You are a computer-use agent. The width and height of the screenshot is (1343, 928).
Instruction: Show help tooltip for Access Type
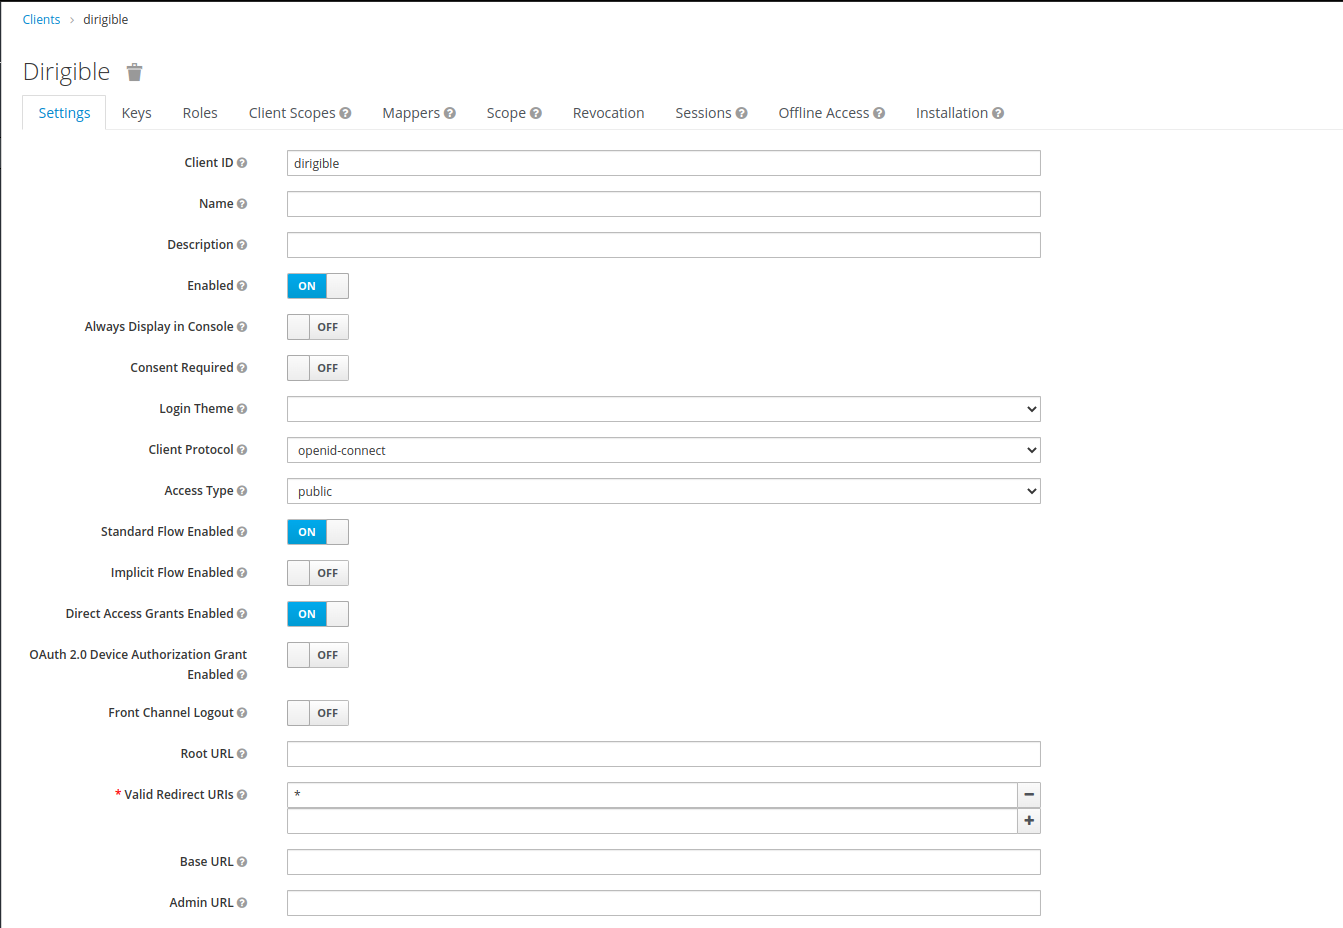(x=242, y=491)
